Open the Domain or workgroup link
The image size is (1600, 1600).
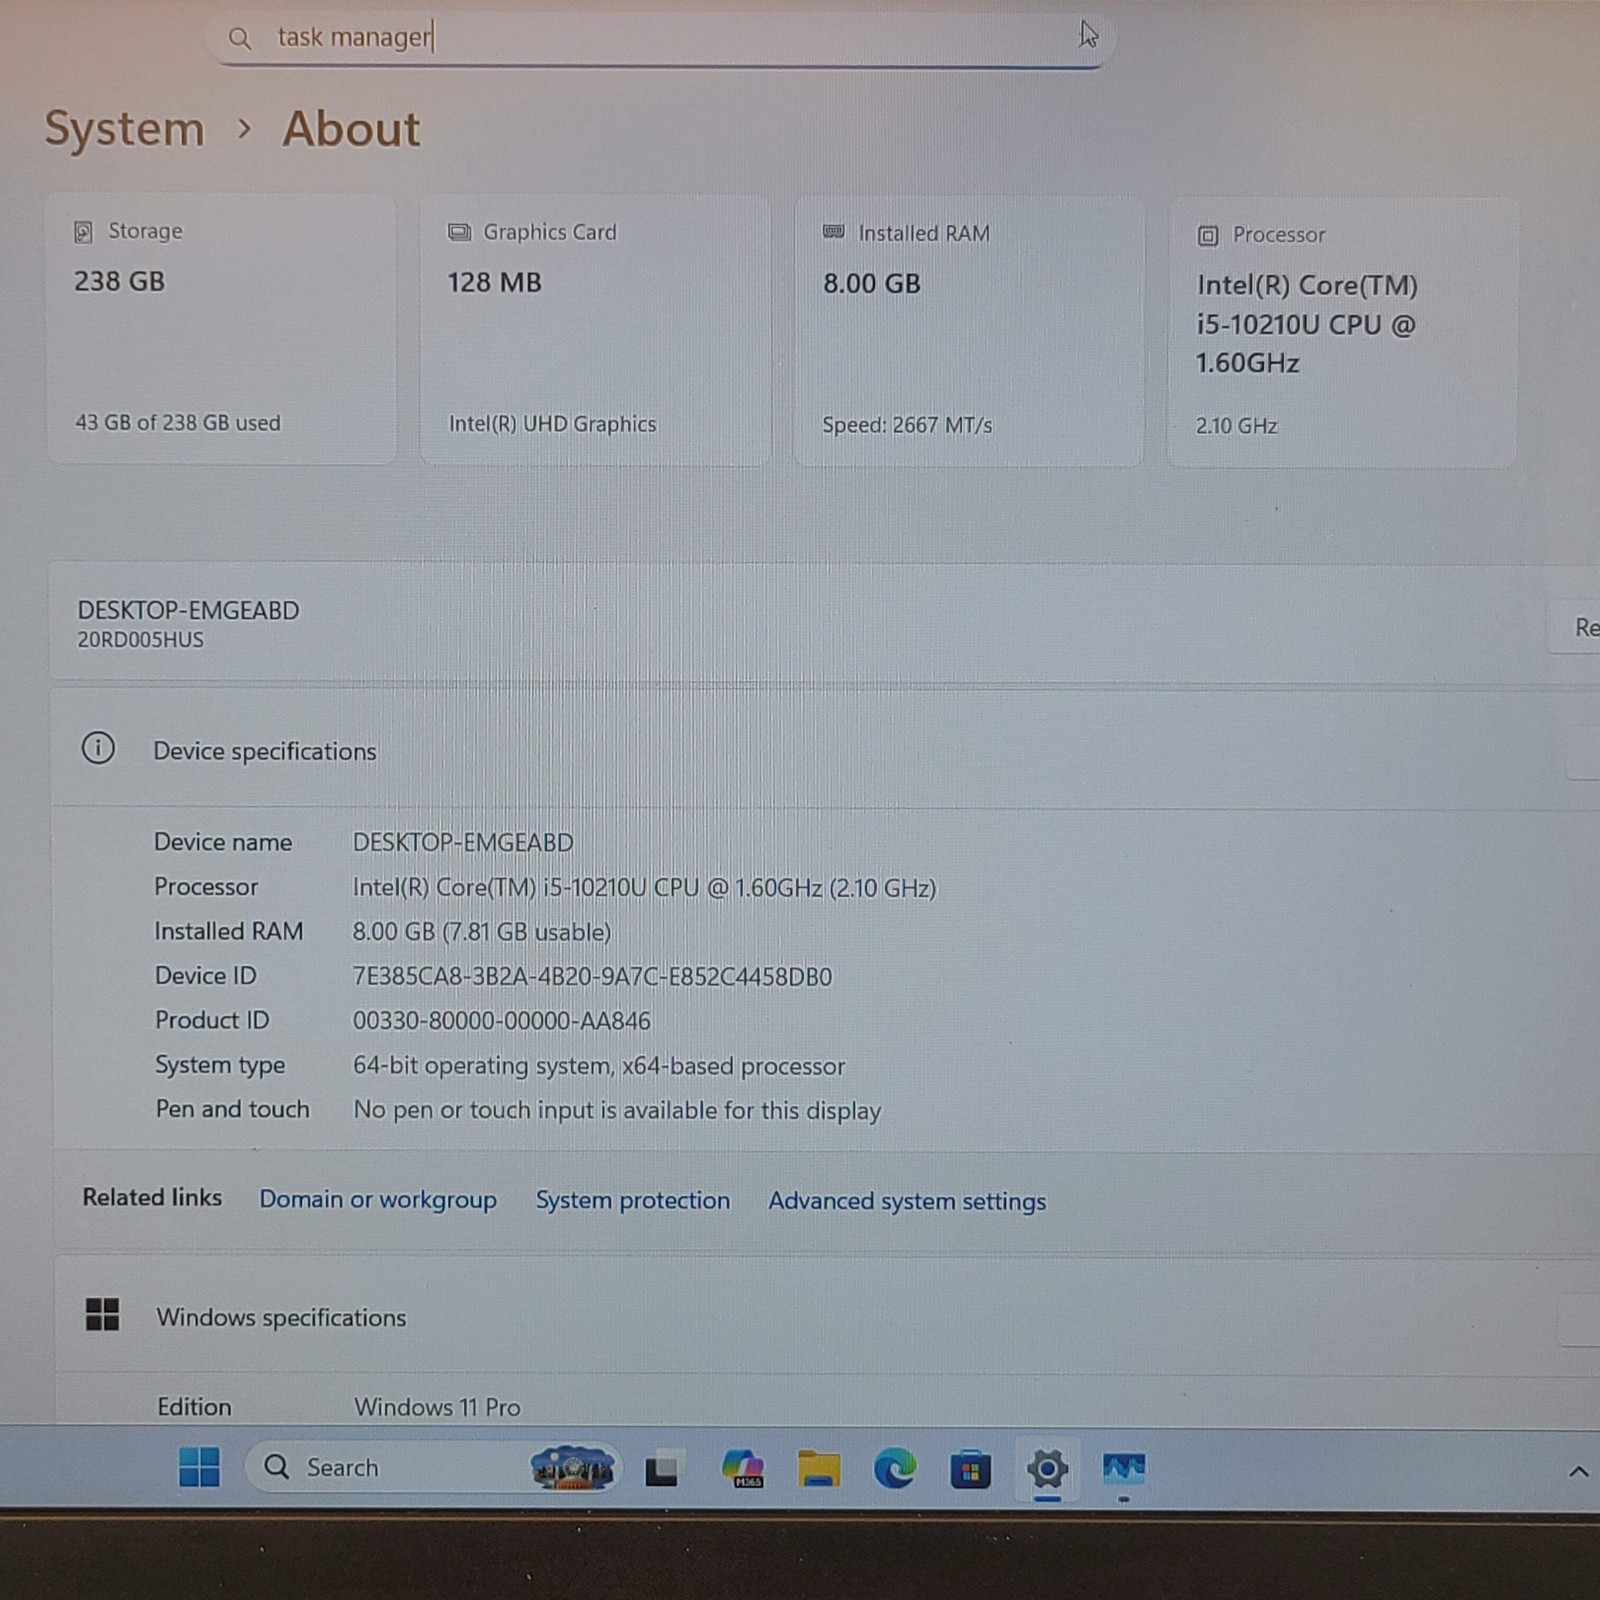point(378,1199)
